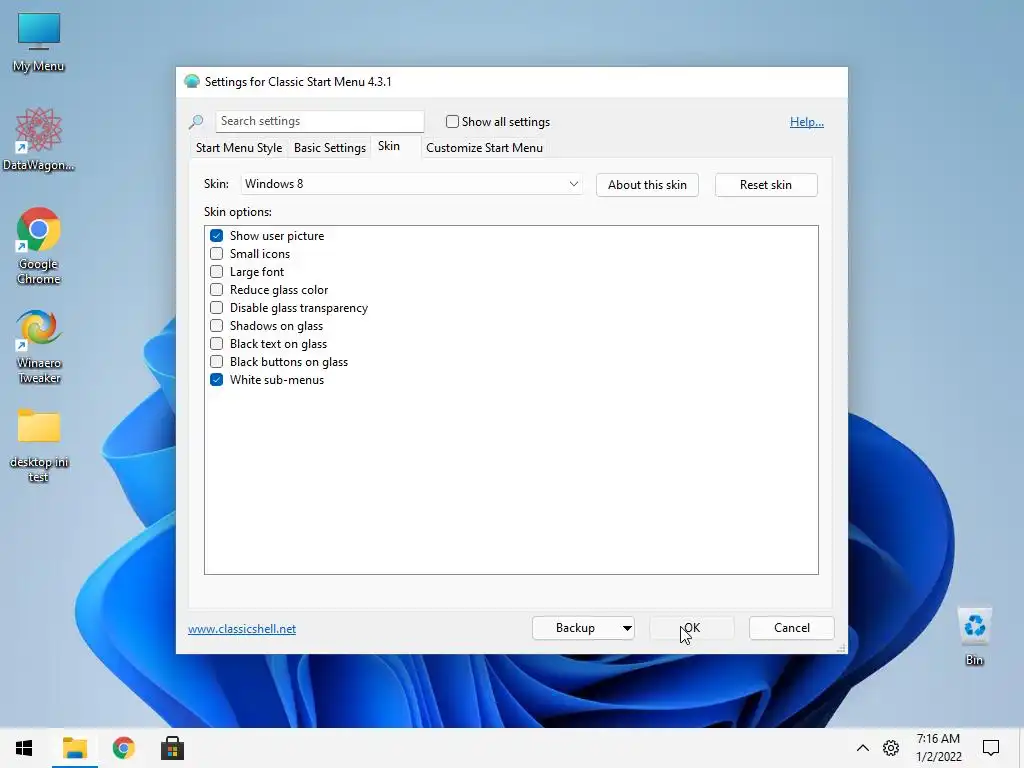Click the Reset skin button
The height and width of the screenshot is (768, 1024).
click(x=766, y=185)
